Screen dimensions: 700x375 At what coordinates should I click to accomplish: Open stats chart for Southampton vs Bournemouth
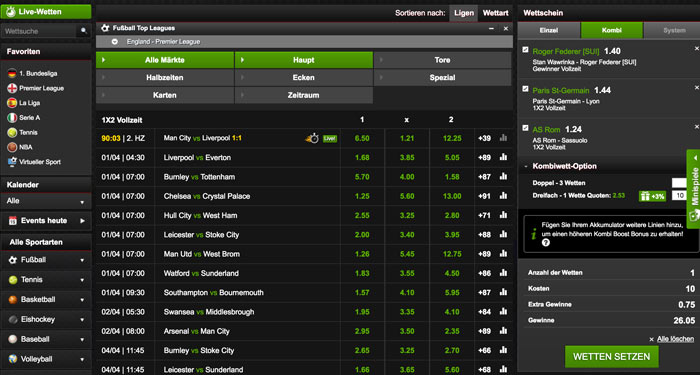click(x=504, y=292)
